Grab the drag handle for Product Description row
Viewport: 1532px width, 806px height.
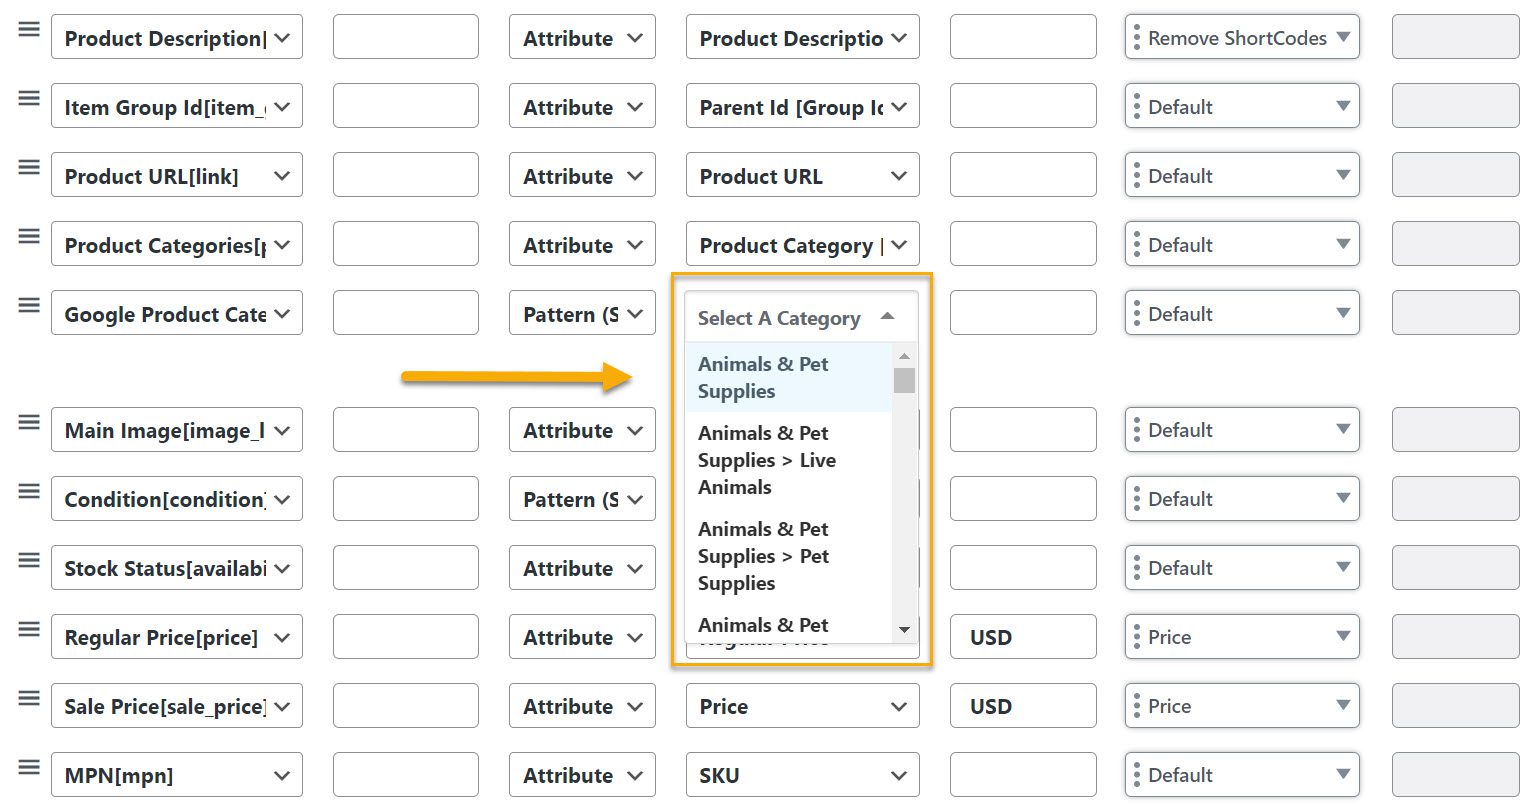30,29
